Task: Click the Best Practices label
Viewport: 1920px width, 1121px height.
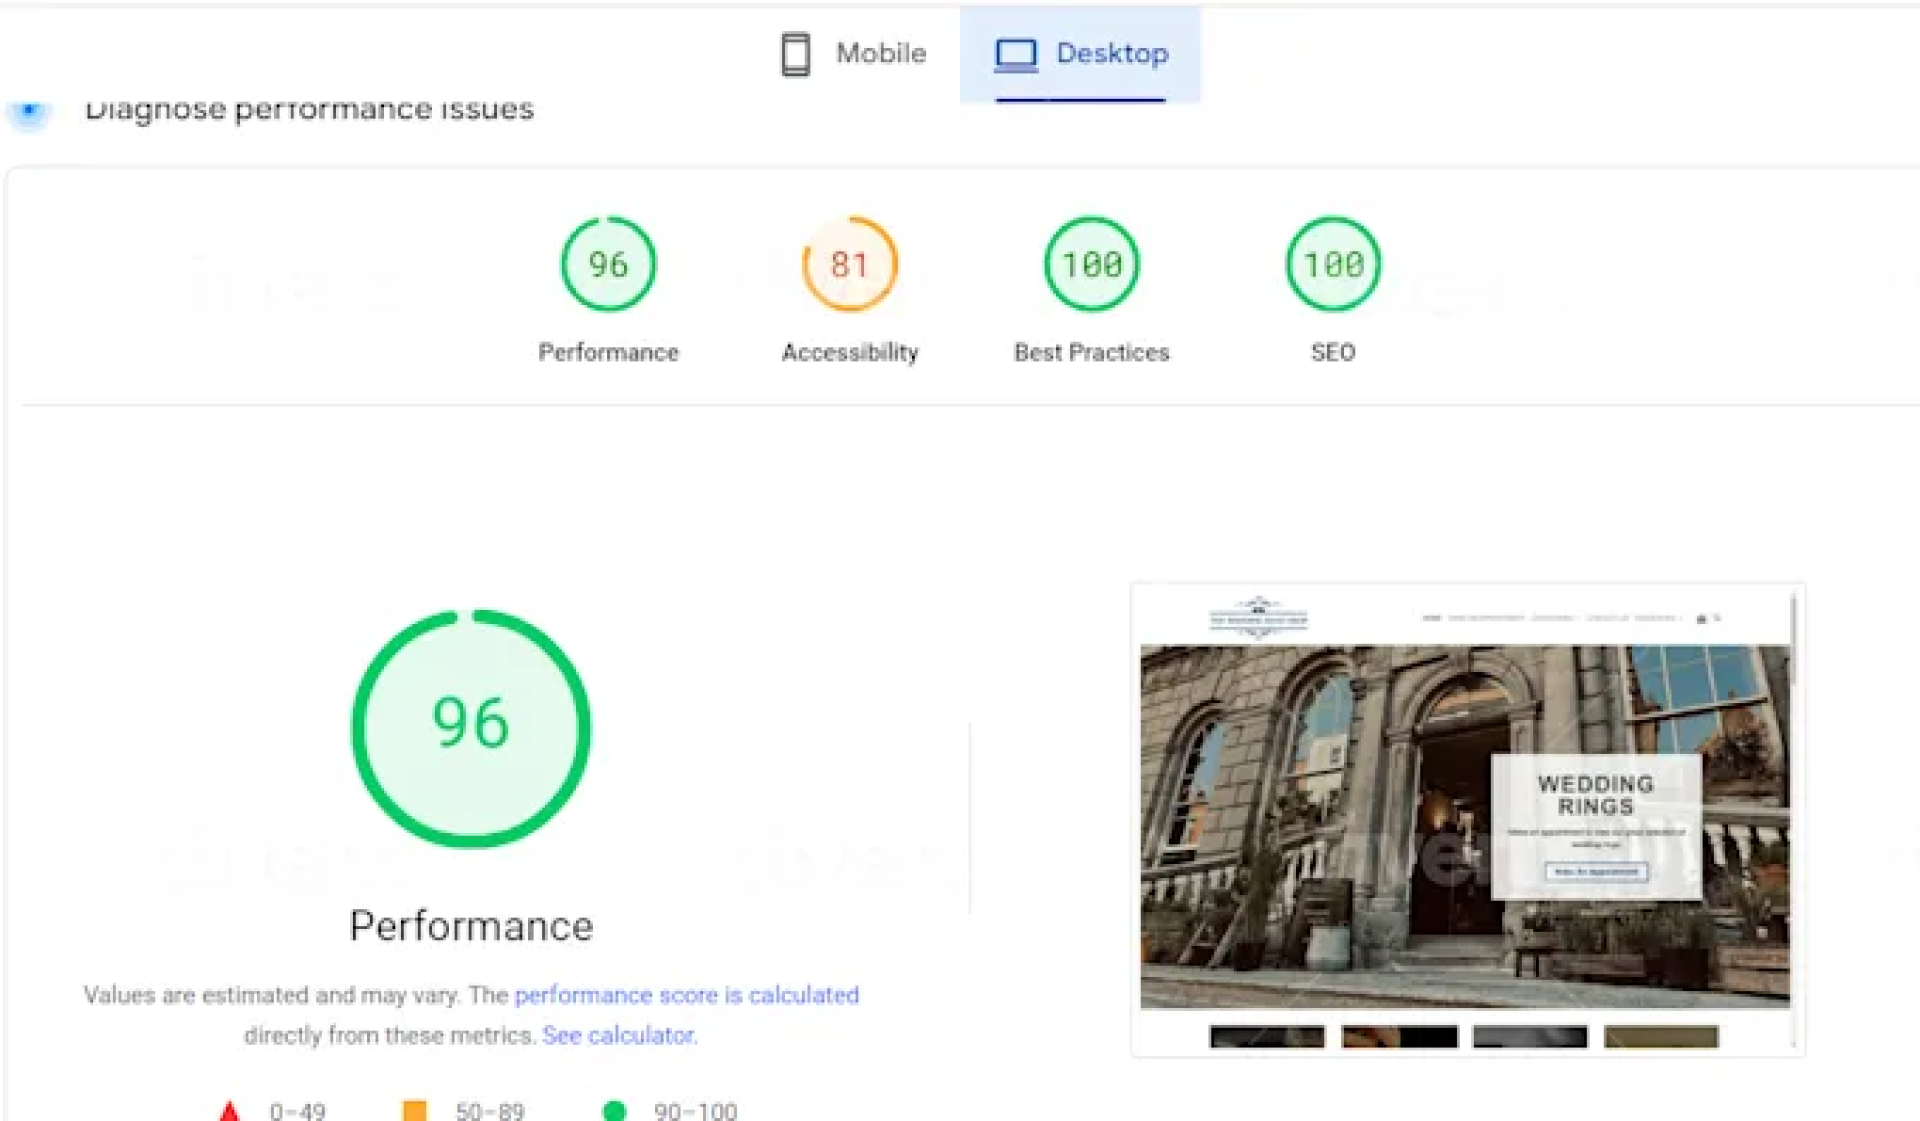Action: pos(1091,352)
